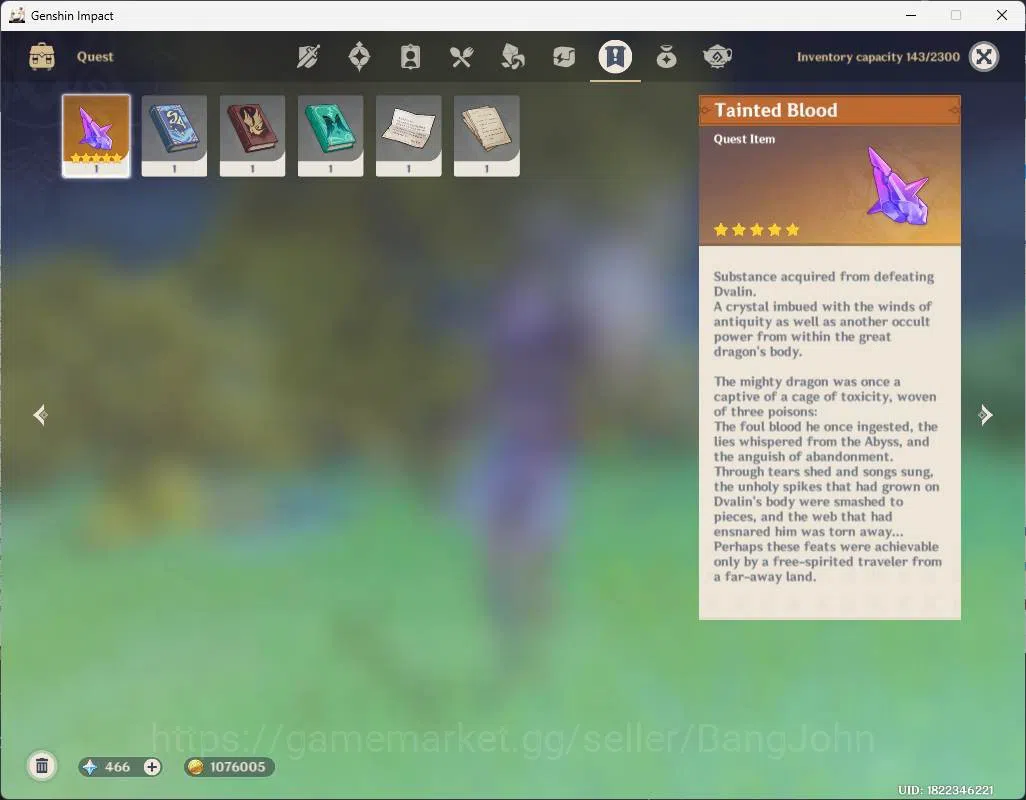Open the Materials tab icon

[x=512, y=57]
